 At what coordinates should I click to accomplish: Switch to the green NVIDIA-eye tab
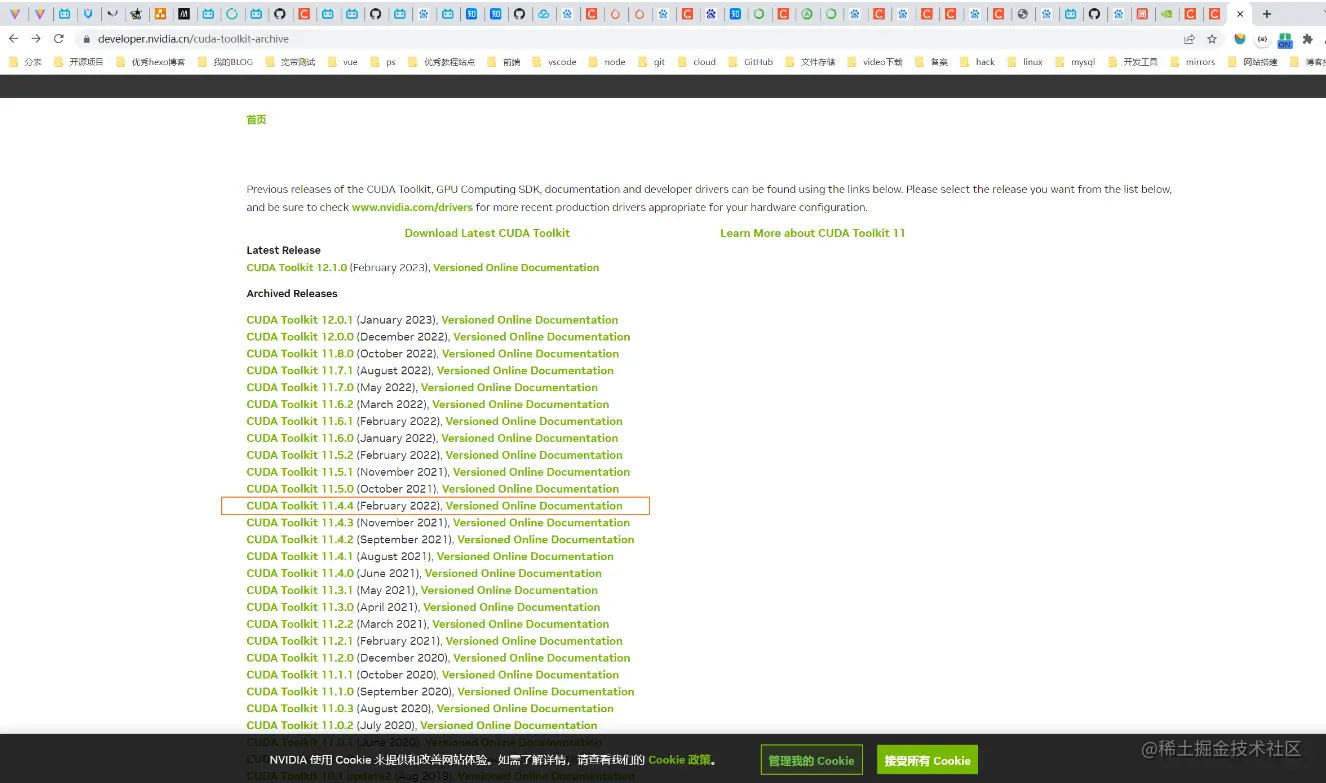[1165, 14]
